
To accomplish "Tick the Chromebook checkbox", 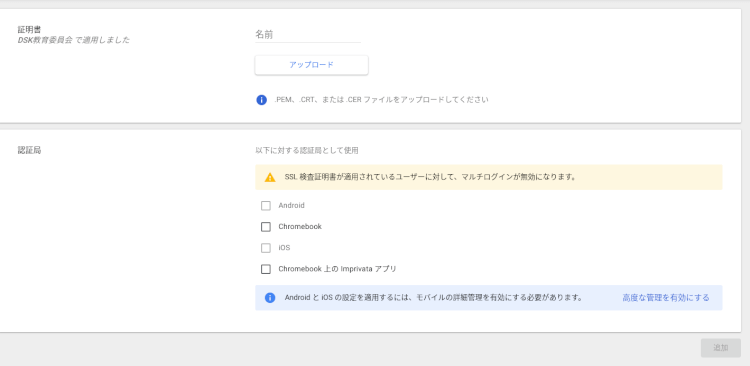I will tap(266, 227).
